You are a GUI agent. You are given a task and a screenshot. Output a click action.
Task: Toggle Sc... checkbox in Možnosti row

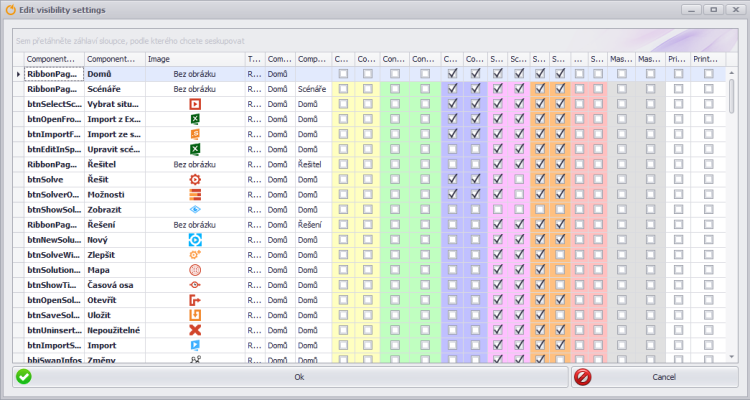tap(519, 195)
